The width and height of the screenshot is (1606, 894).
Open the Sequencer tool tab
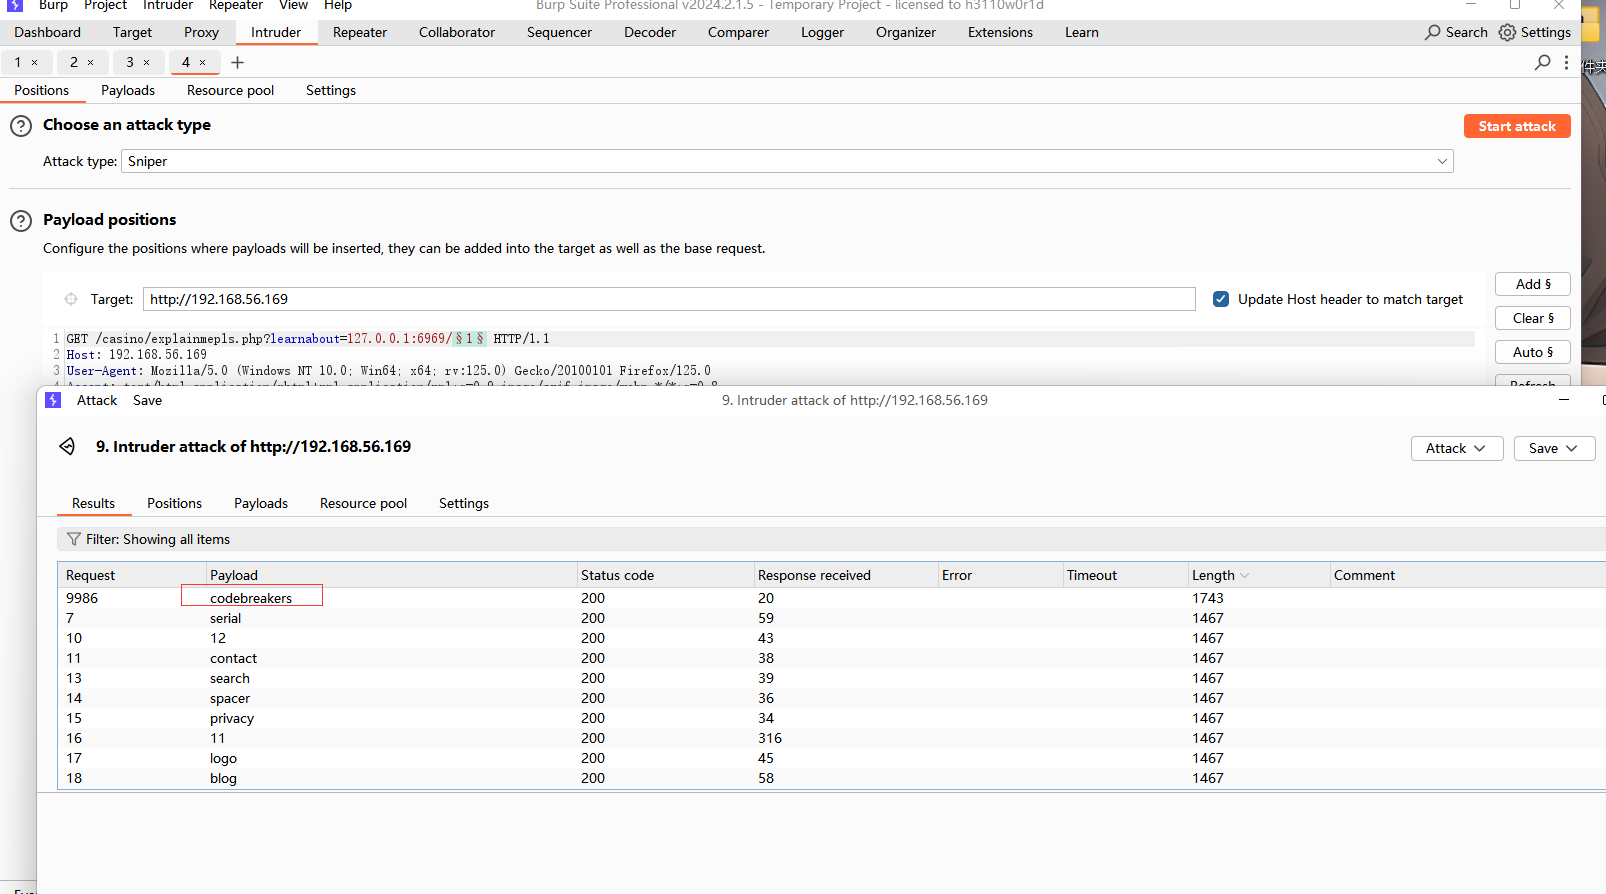tap(559, 32)
